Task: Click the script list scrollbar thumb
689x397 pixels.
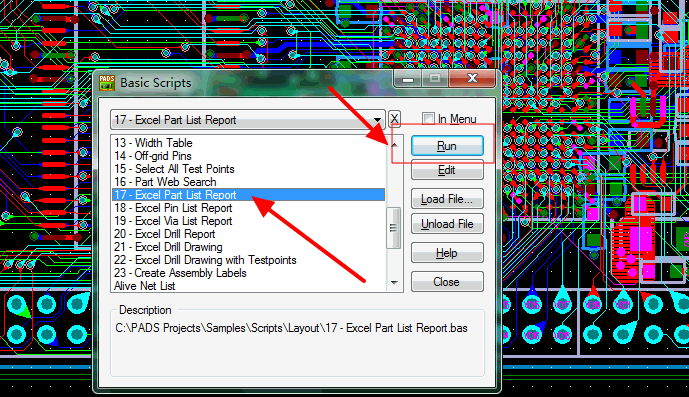Action: (394, 228)
